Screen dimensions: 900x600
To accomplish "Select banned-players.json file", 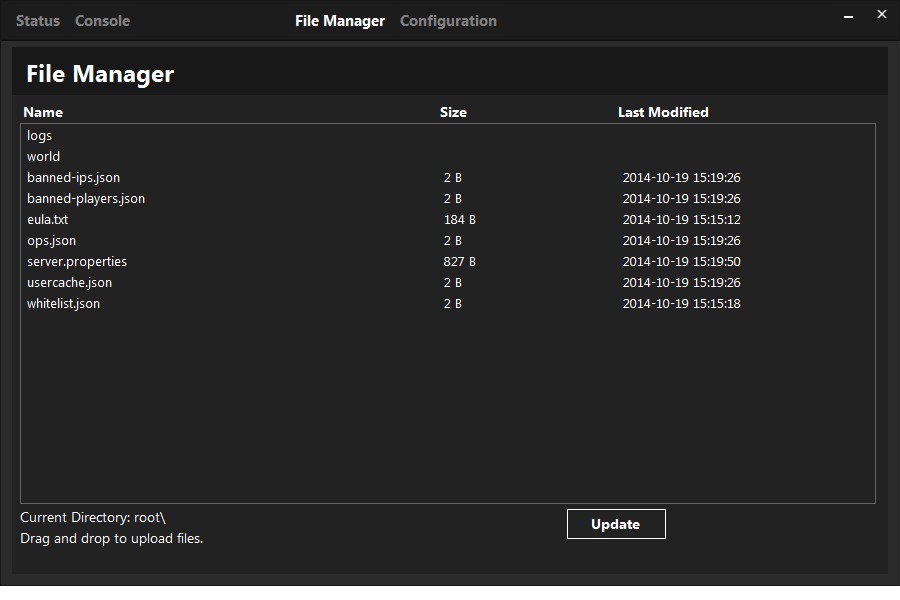I will click(85, 198).
